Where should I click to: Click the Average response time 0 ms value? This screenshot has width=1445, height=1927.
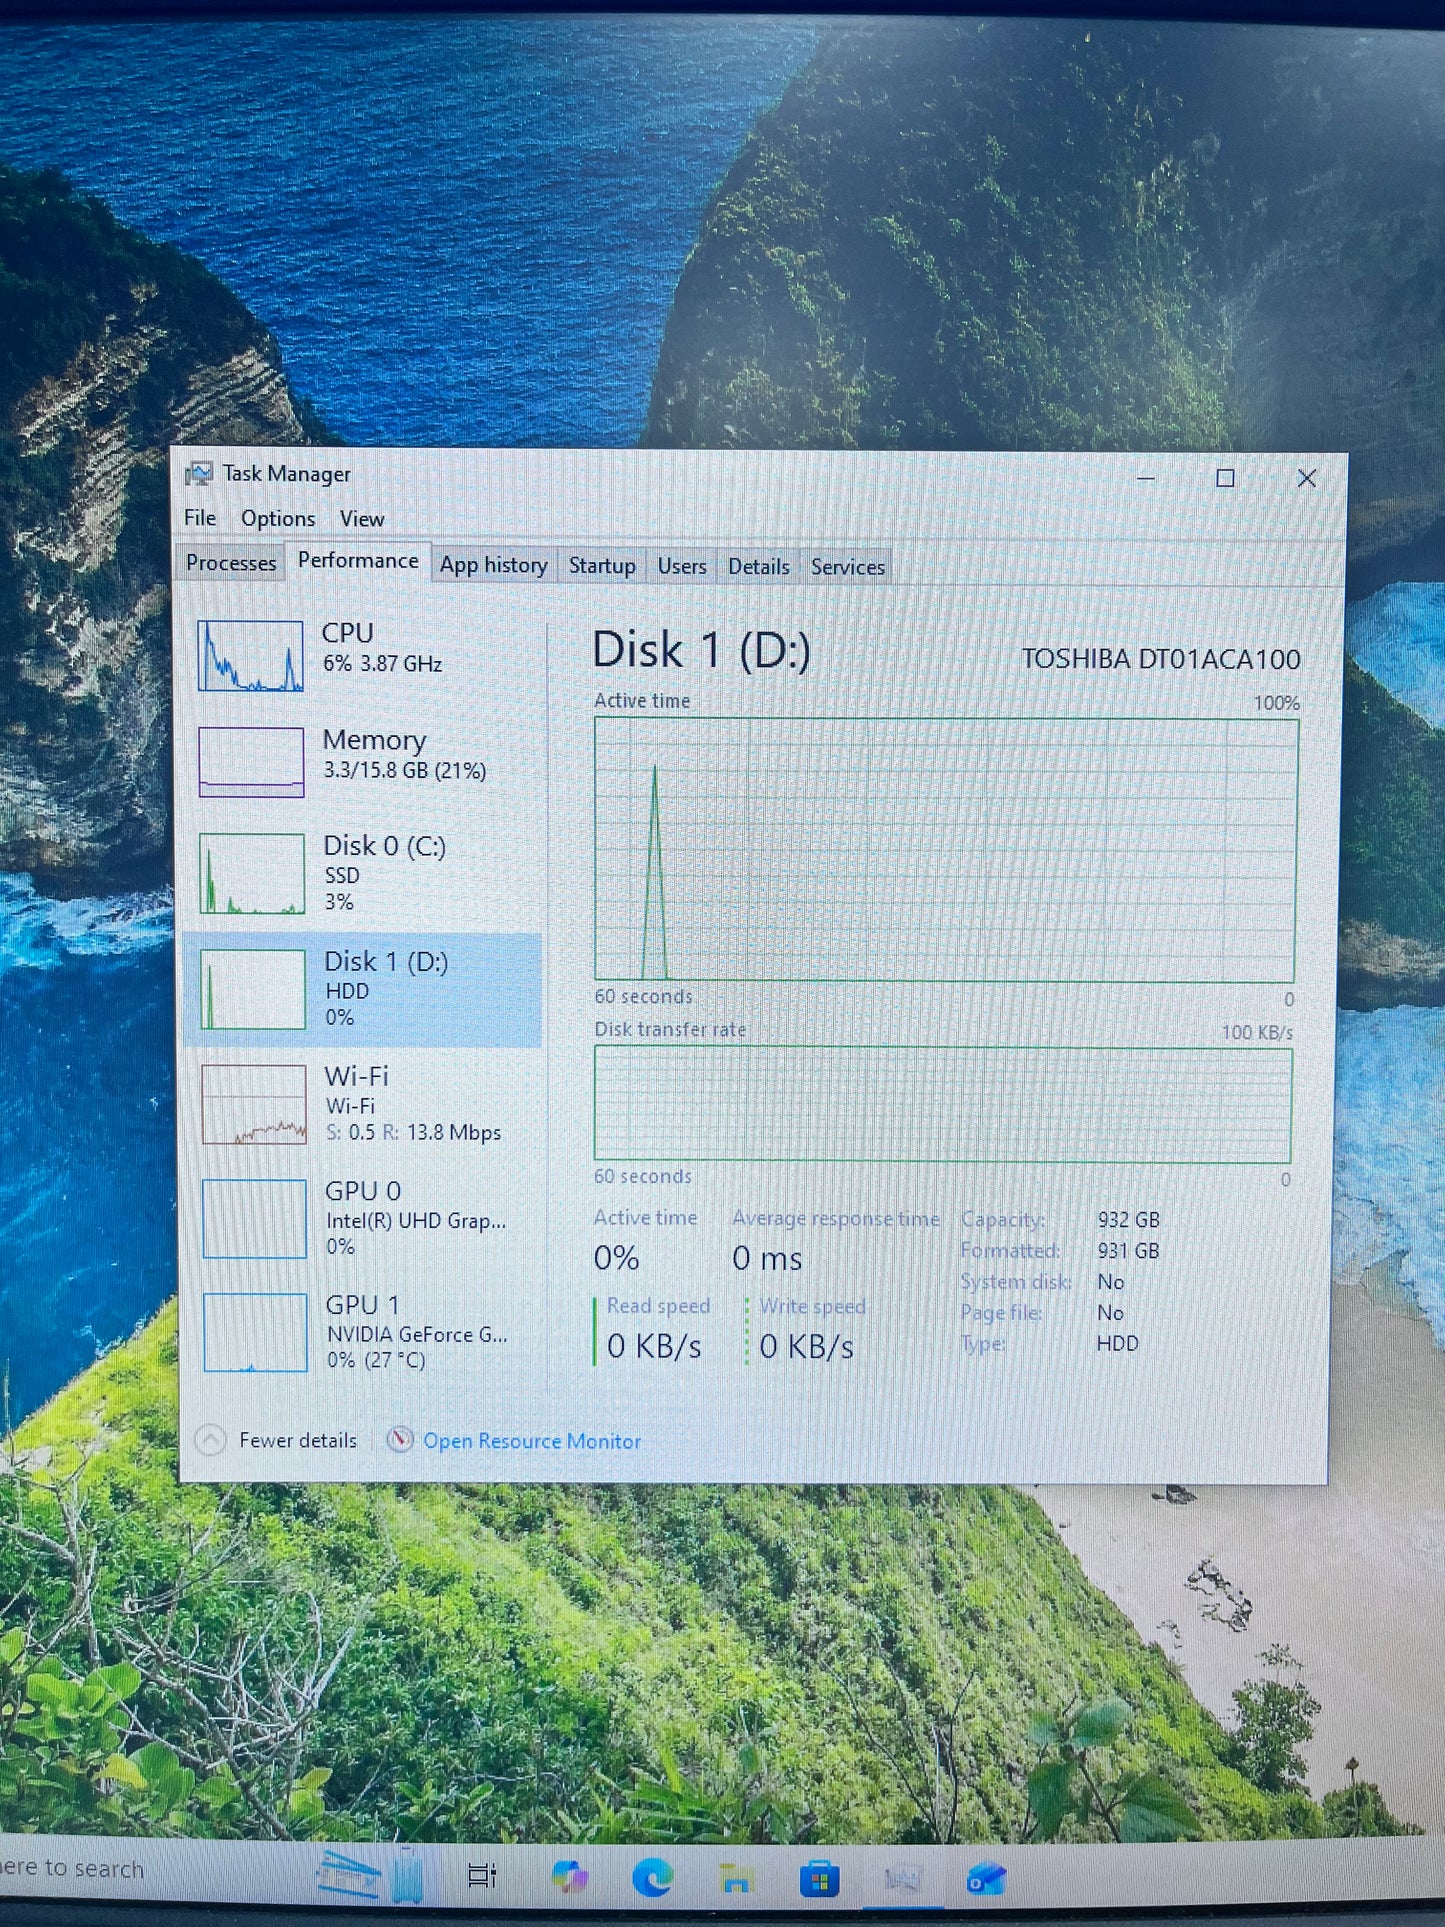[767, 1258]
